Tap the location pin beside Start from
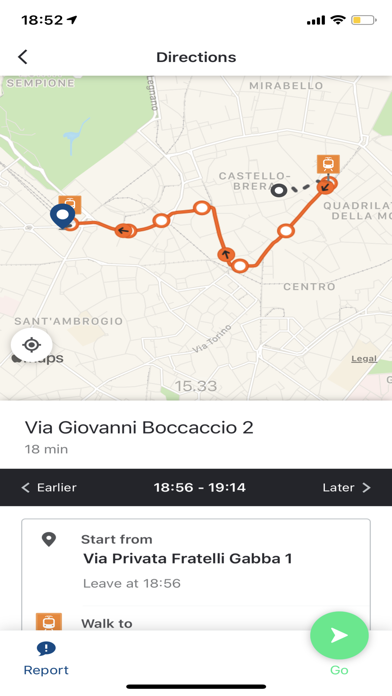392x696 pixels. 49,539
